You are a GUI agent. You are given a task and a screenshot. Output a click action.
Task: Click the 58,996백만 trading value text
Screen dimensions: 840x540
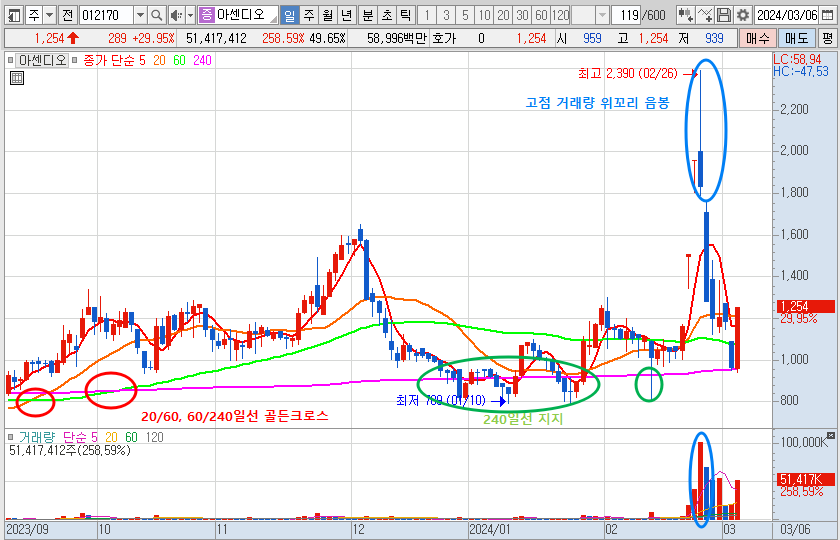pyautogui.click(x=398, y=39)
